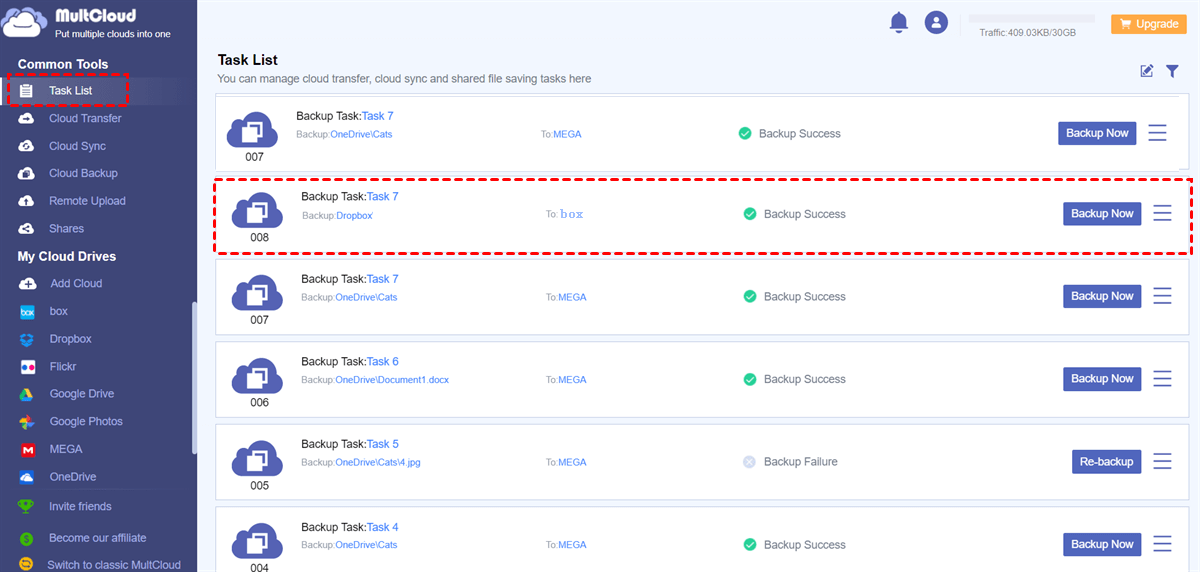Open the MEGA cloud drive
Viewport: 1200px width, 572px height.
click(x=66, y=449)
